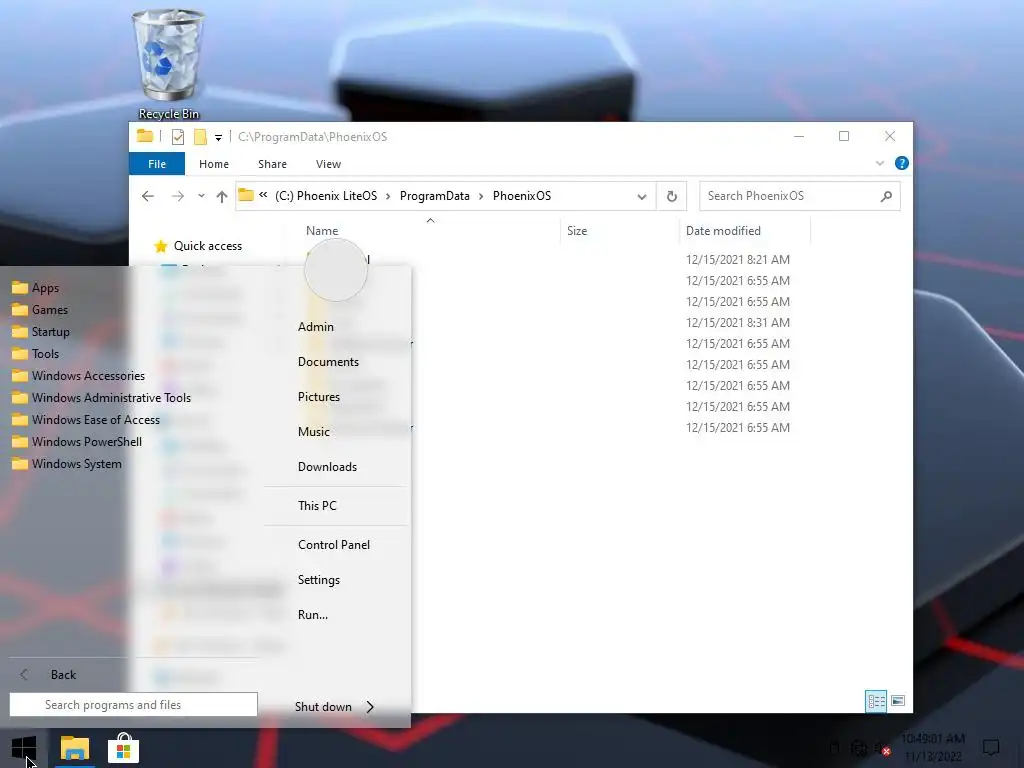Open the Home ribbon tab

(214, 164)
